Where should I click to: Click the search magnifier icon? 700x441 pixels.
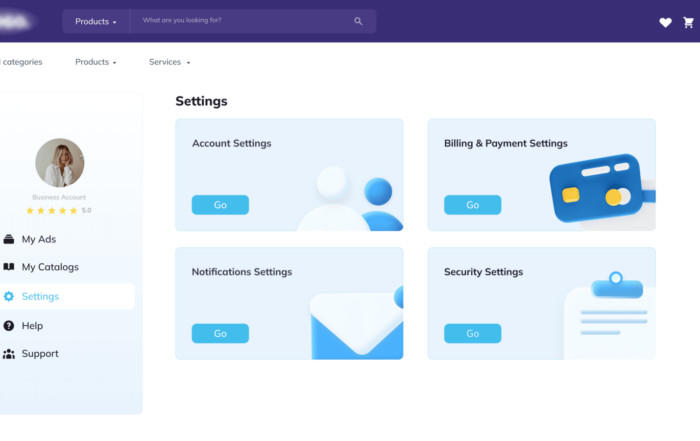358,21
